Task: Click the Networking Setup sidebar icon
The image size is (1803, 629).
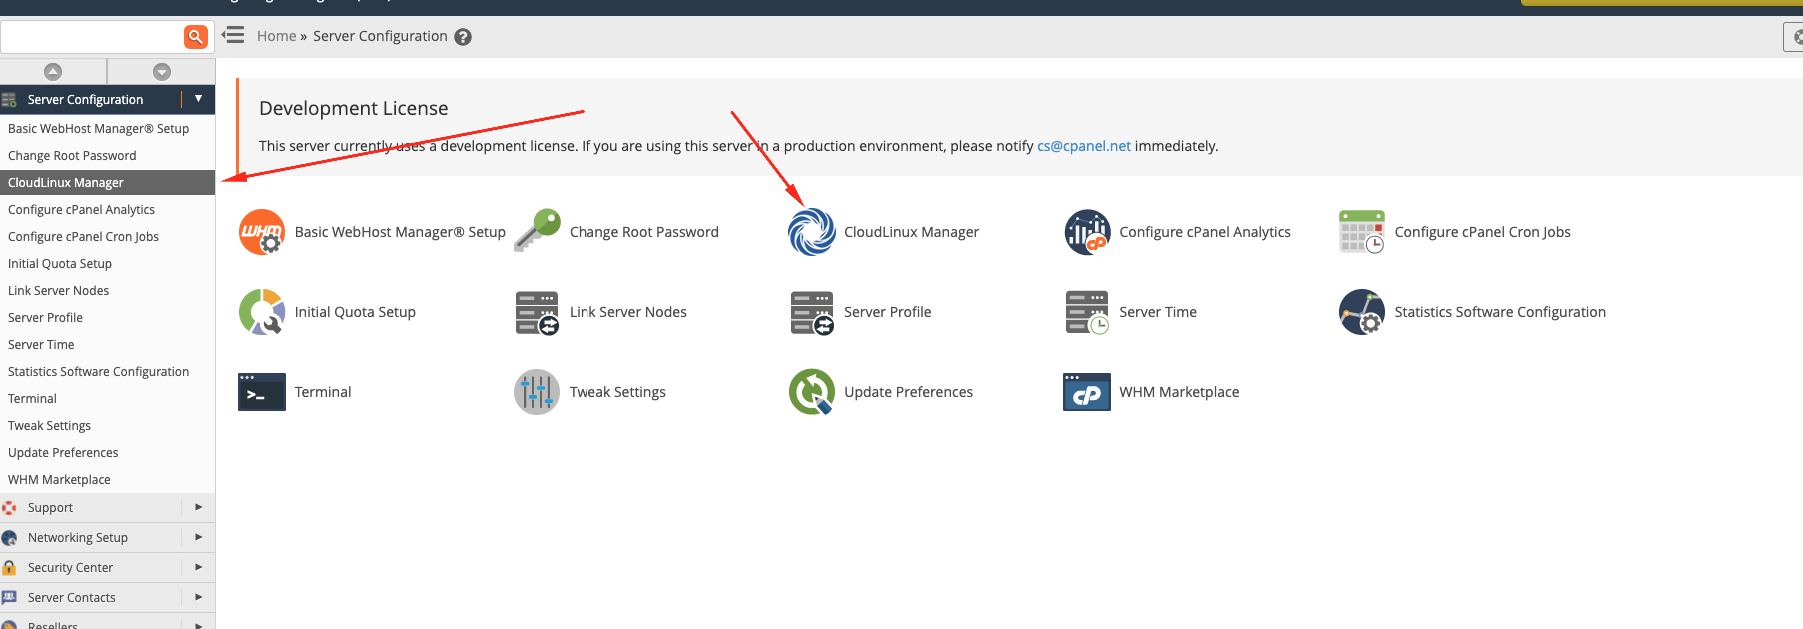Action: click(x=9, y=538)
